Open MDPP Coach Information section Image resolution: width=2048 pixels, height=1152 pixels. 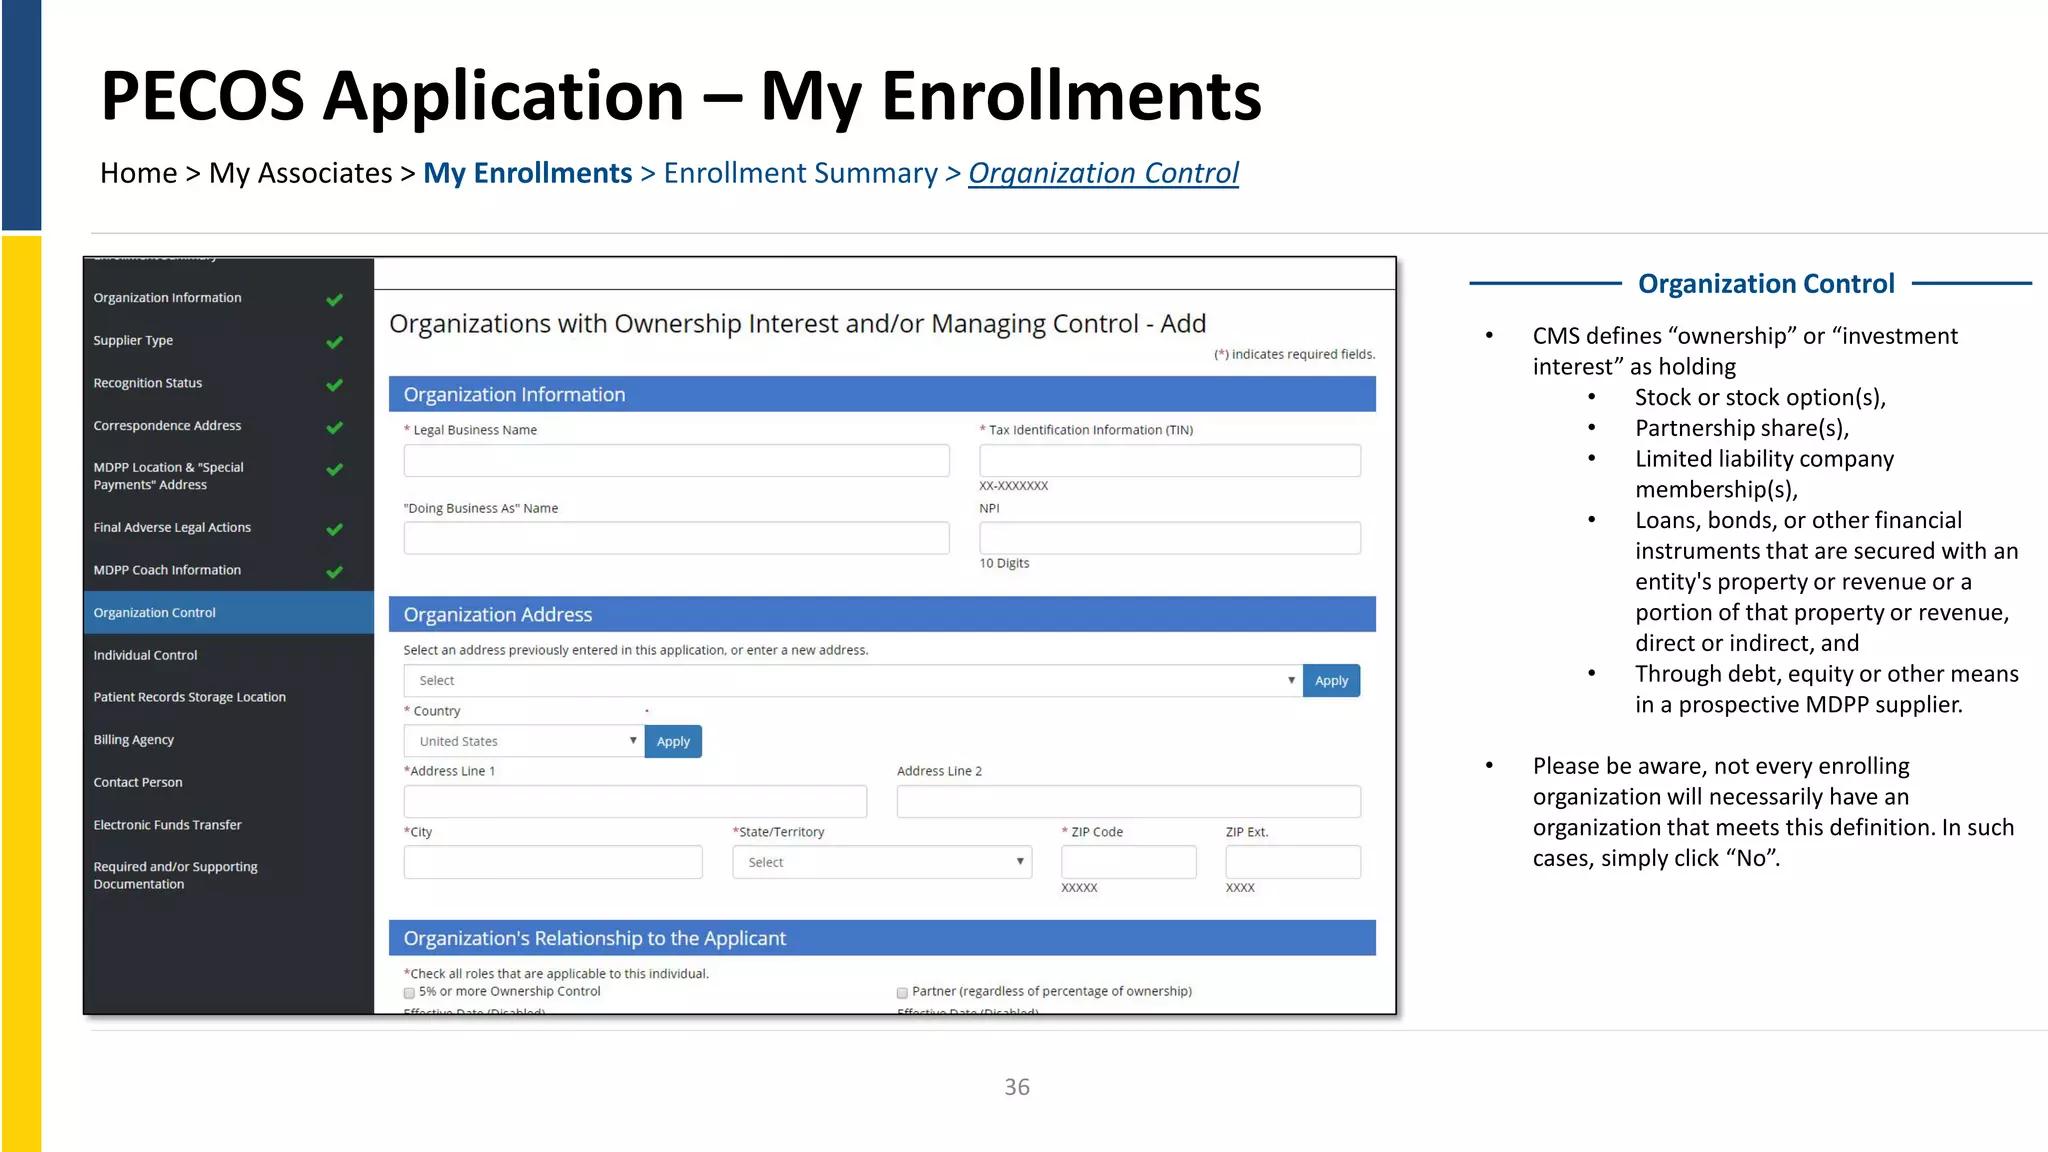pyautogui.click(x=167, y=570)
